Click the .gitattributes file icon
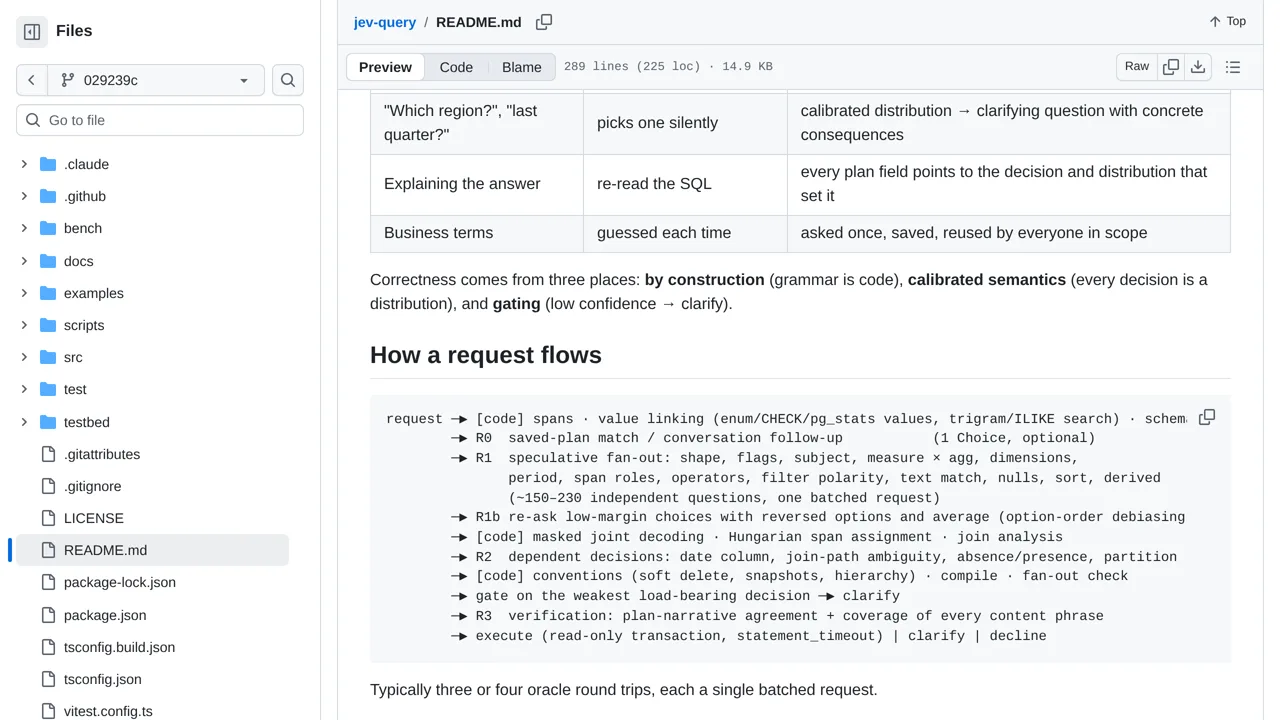This screenshot has width=1280, height=720. pyautogui.click(x=48, y=454)
